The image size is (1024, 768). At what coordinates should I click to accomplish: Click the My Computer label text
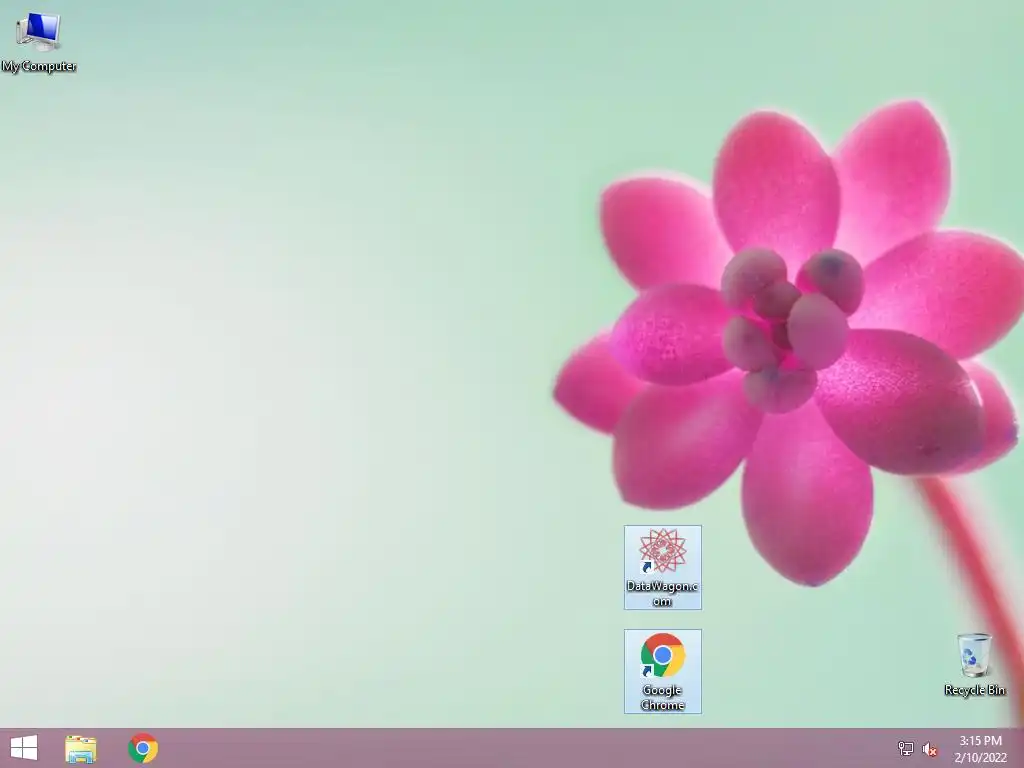(x=39, y=66)
